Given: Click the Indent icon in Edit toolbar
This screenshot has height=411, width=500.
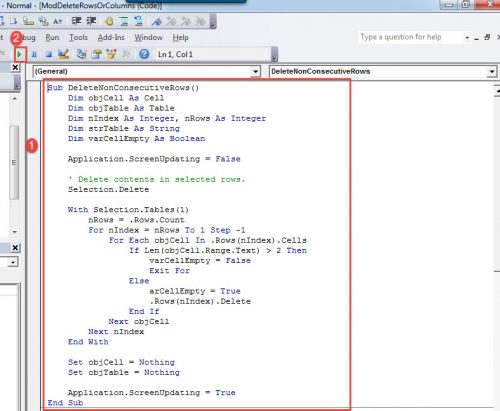Looking at the screenshot, I should pyautogui.click(x=77, y=21).
